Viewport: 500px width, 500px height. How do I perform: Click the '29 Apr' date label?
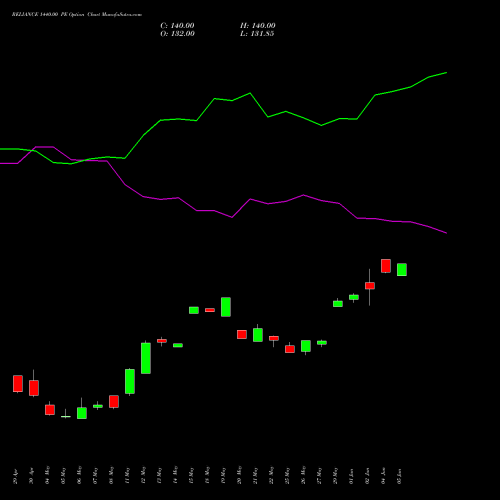pyautogui.click(x=15, y=476)
